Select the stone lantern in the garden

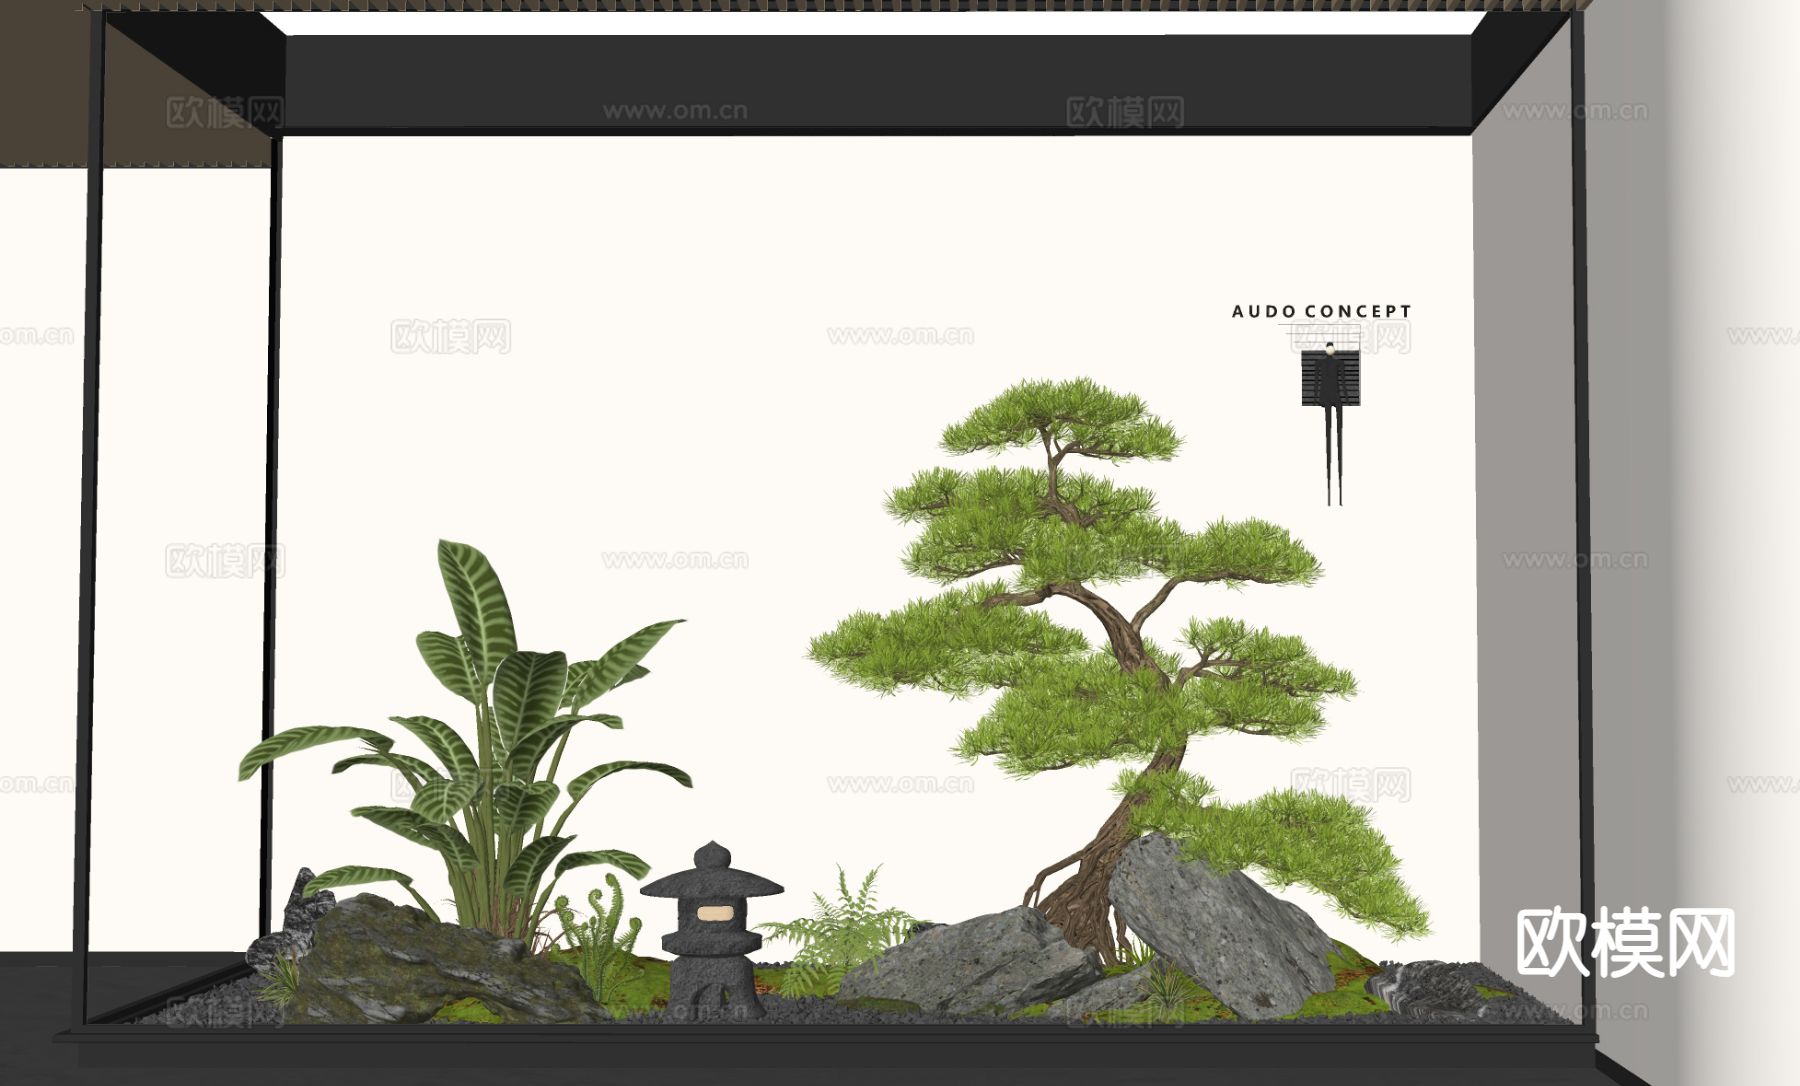(x=711, y=928)
